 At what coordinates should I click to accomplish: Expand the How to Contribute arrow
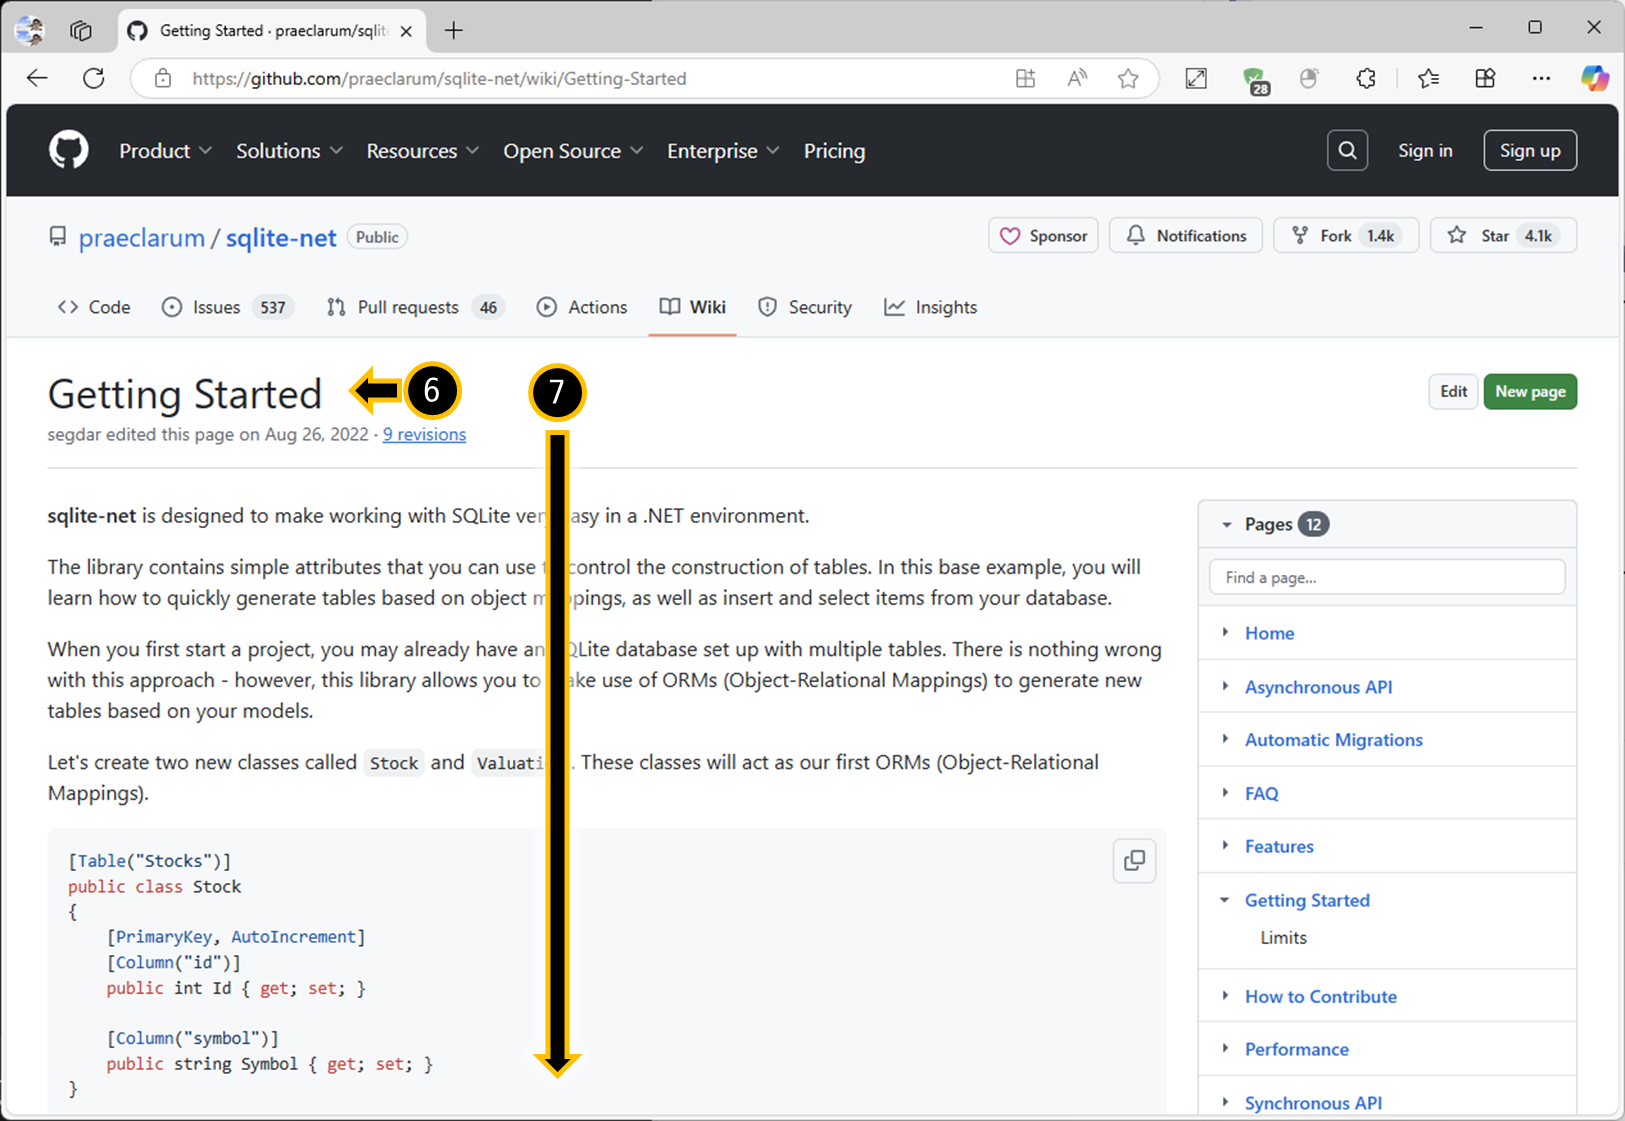coord(1226,995)
